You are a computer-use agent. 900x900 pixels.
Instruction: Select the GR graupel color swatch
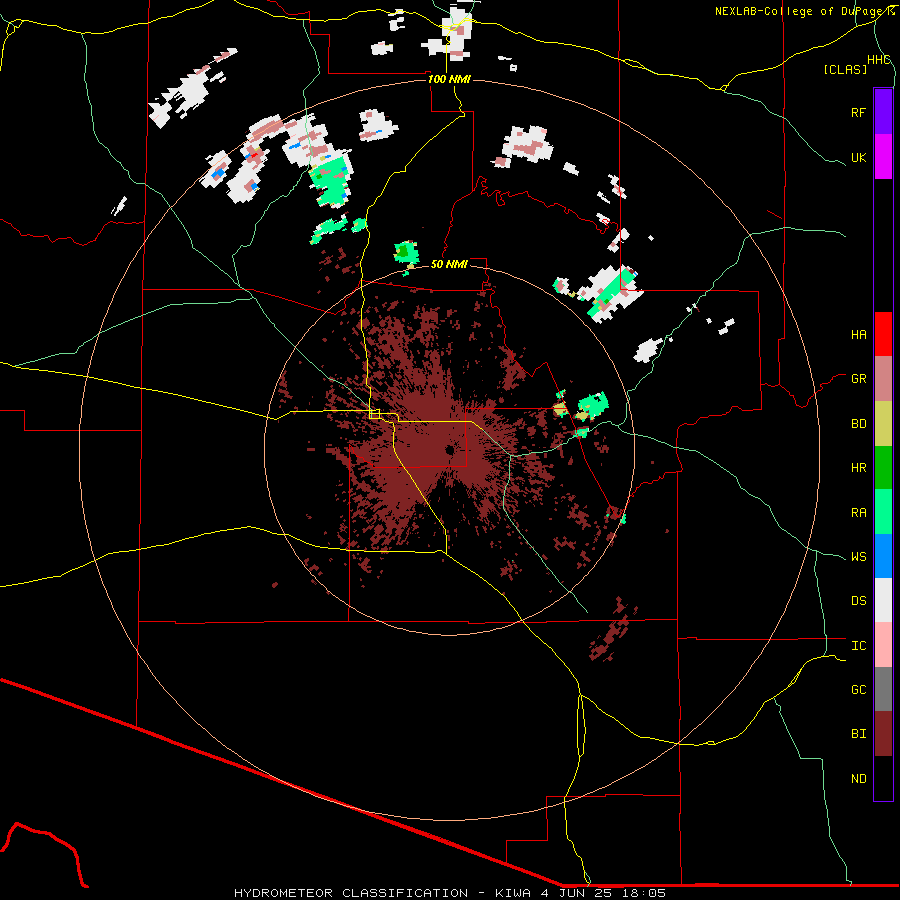tap(883, 378)
